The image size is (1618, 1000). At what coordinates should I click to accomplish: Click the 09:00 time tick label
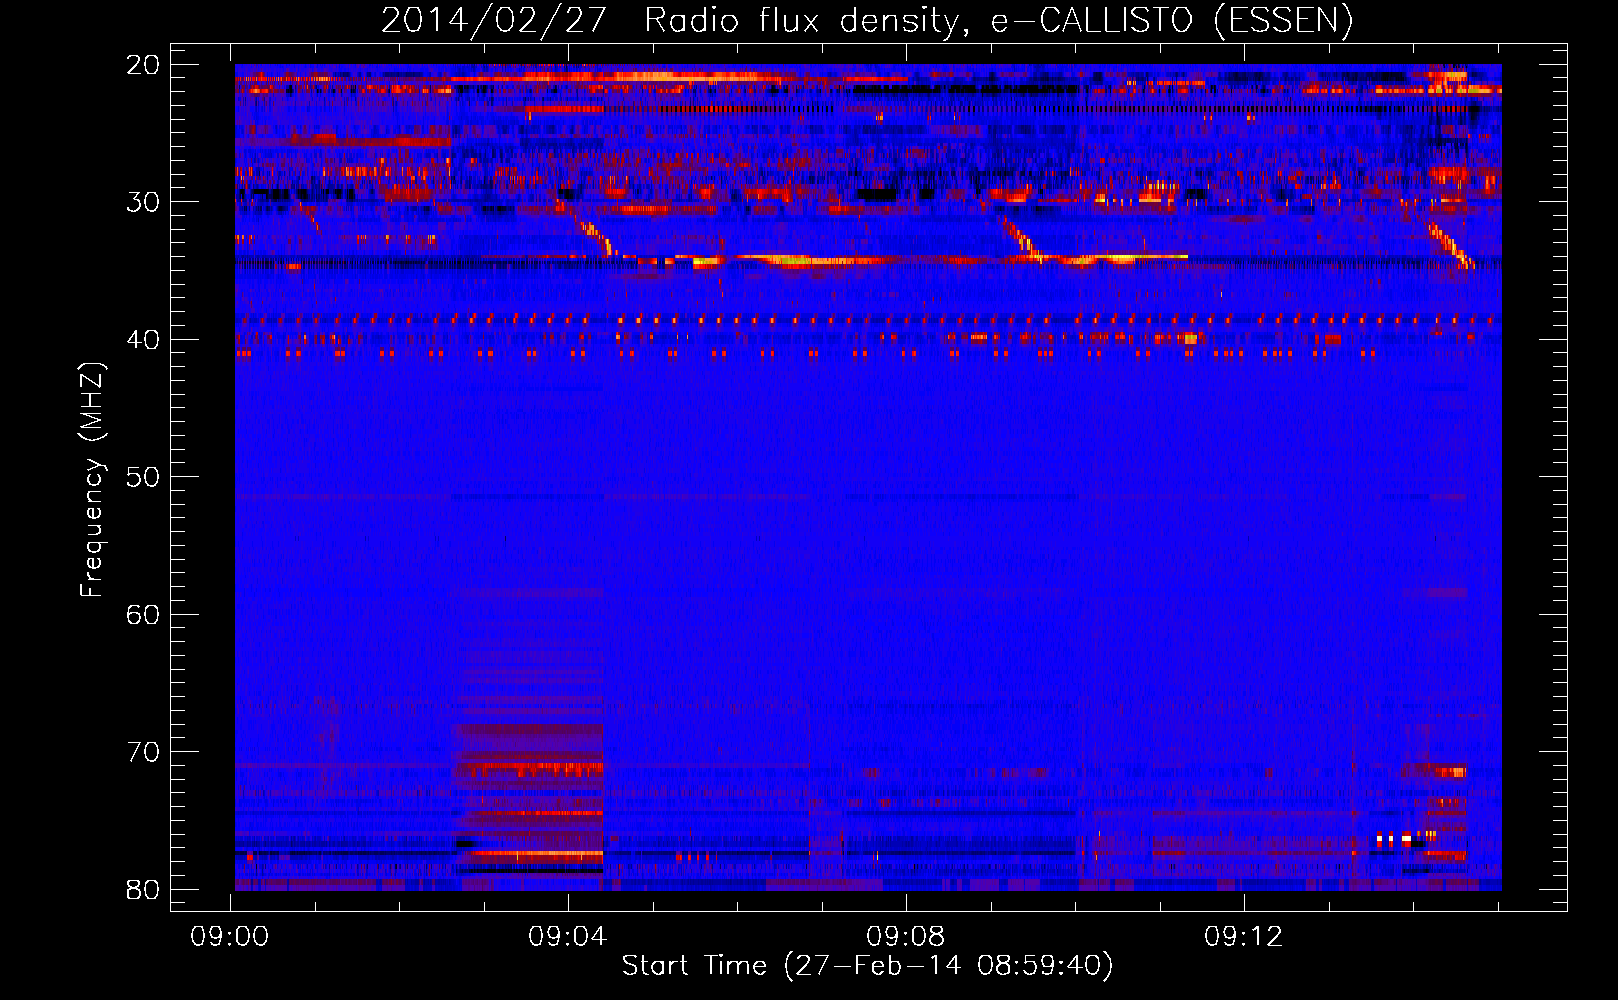pyautogui.click(x=230, y=937)
